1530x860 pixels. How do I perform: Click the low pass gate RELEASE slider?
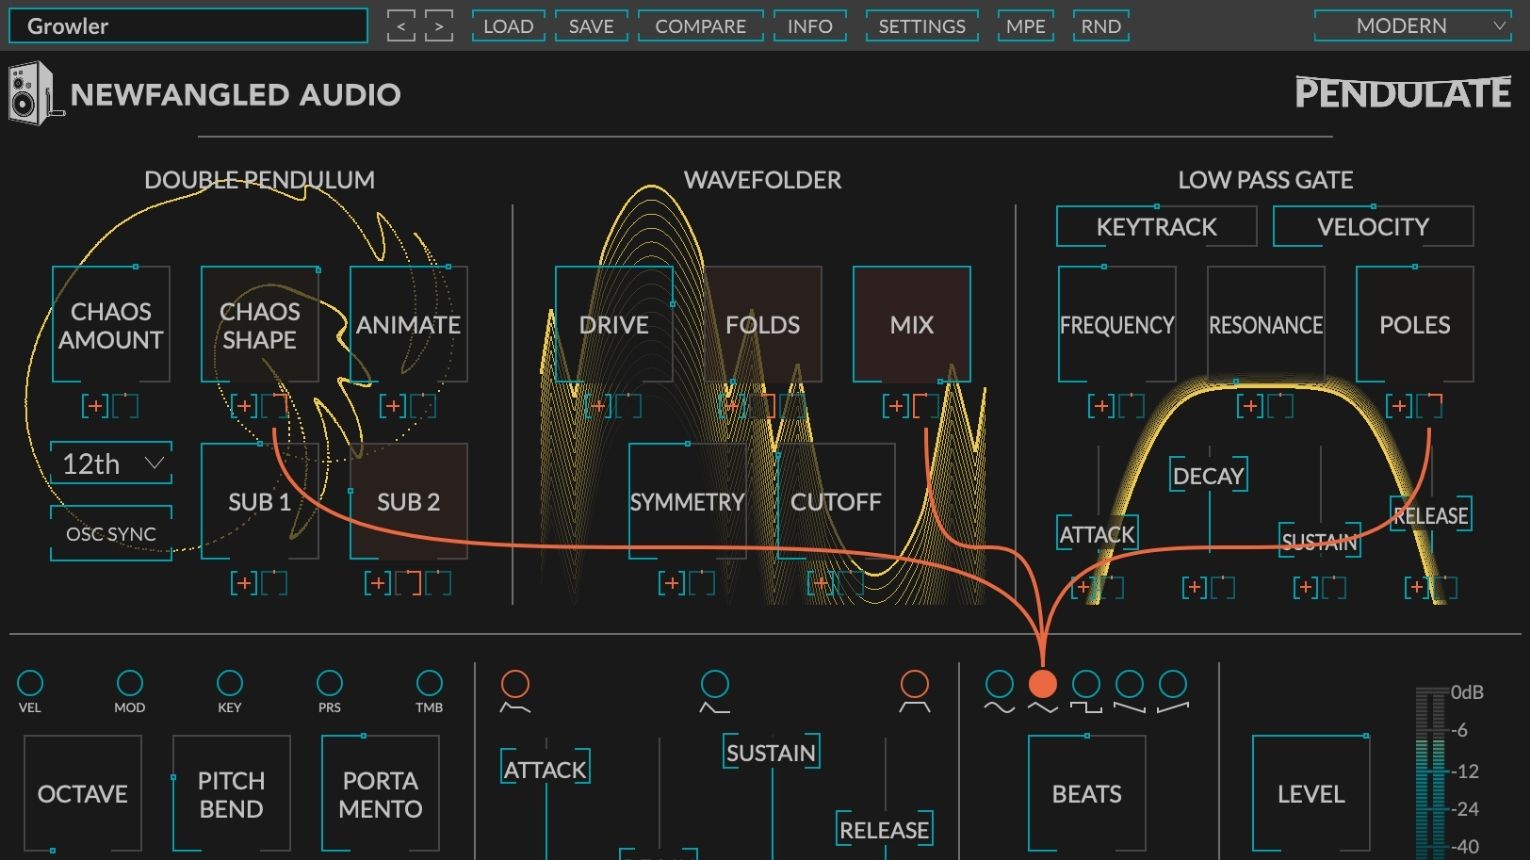(1430, 516)
